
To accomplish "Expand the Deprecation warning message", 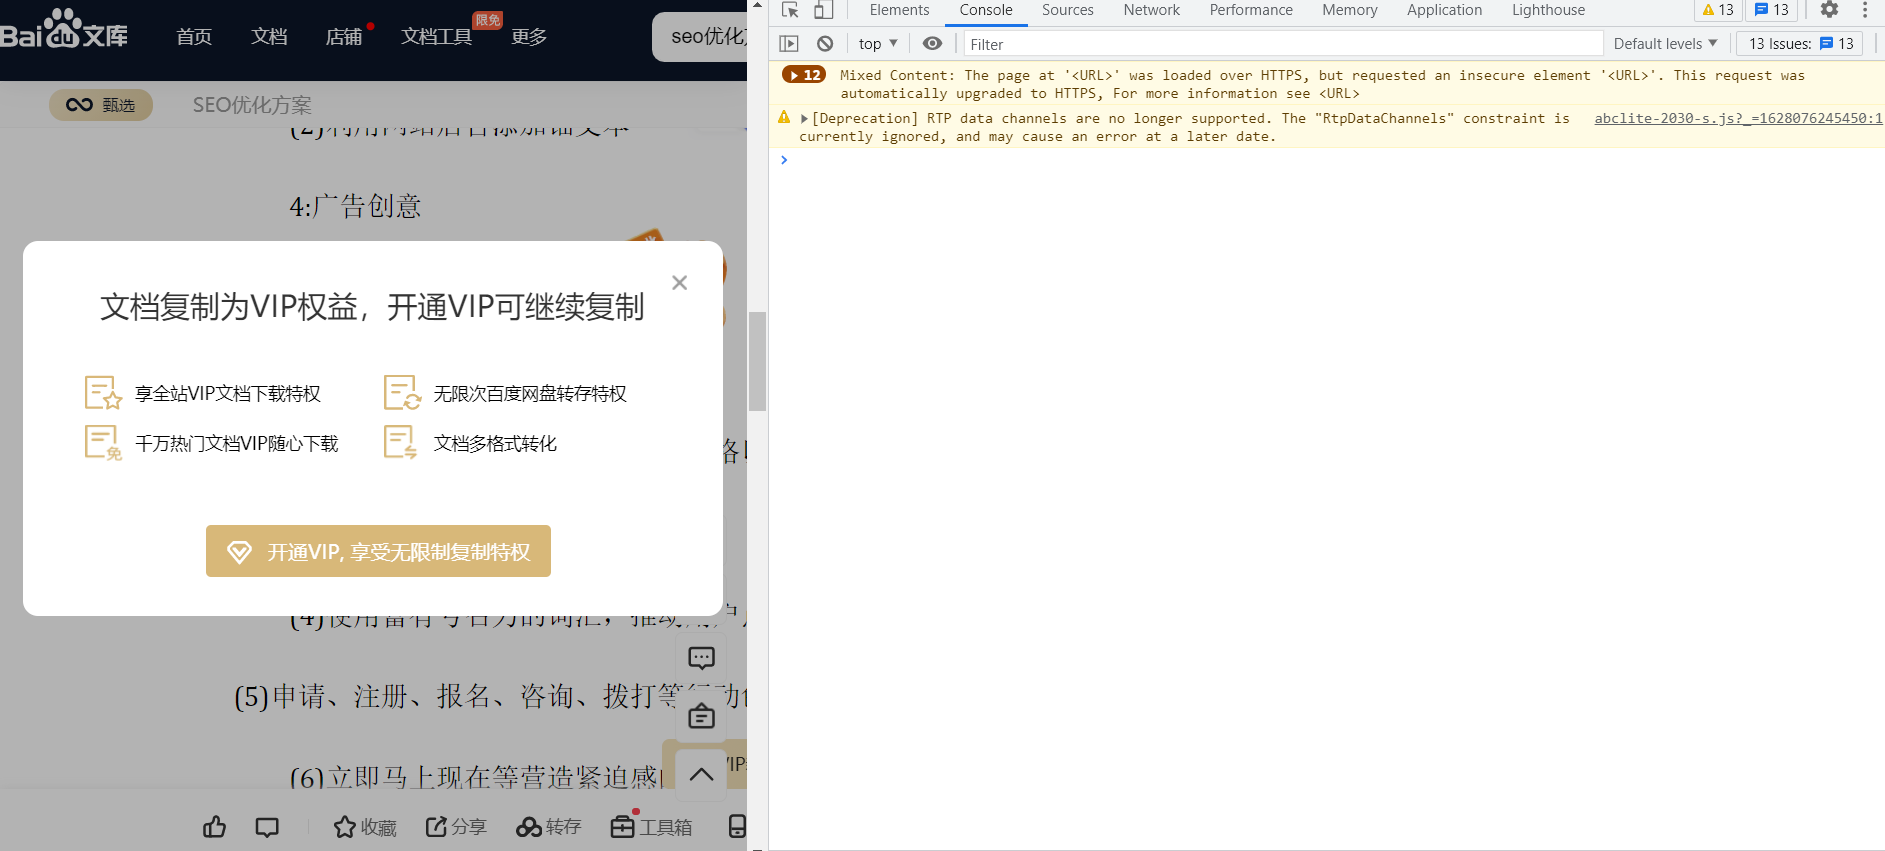I will [804, 118].
